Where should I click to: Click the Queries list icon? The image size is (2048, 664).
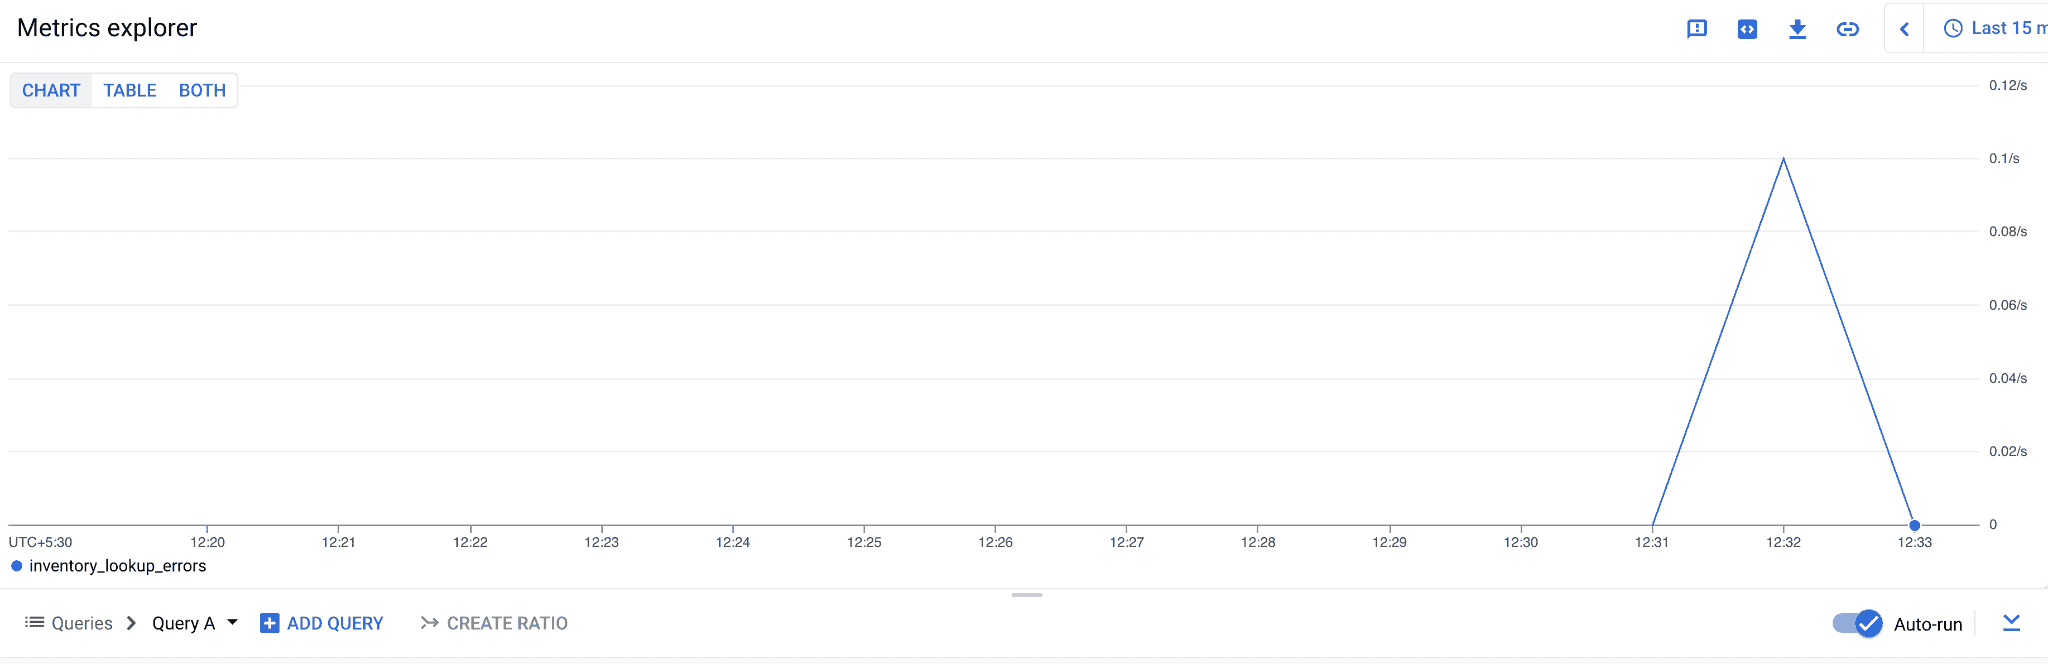[35, 623]
